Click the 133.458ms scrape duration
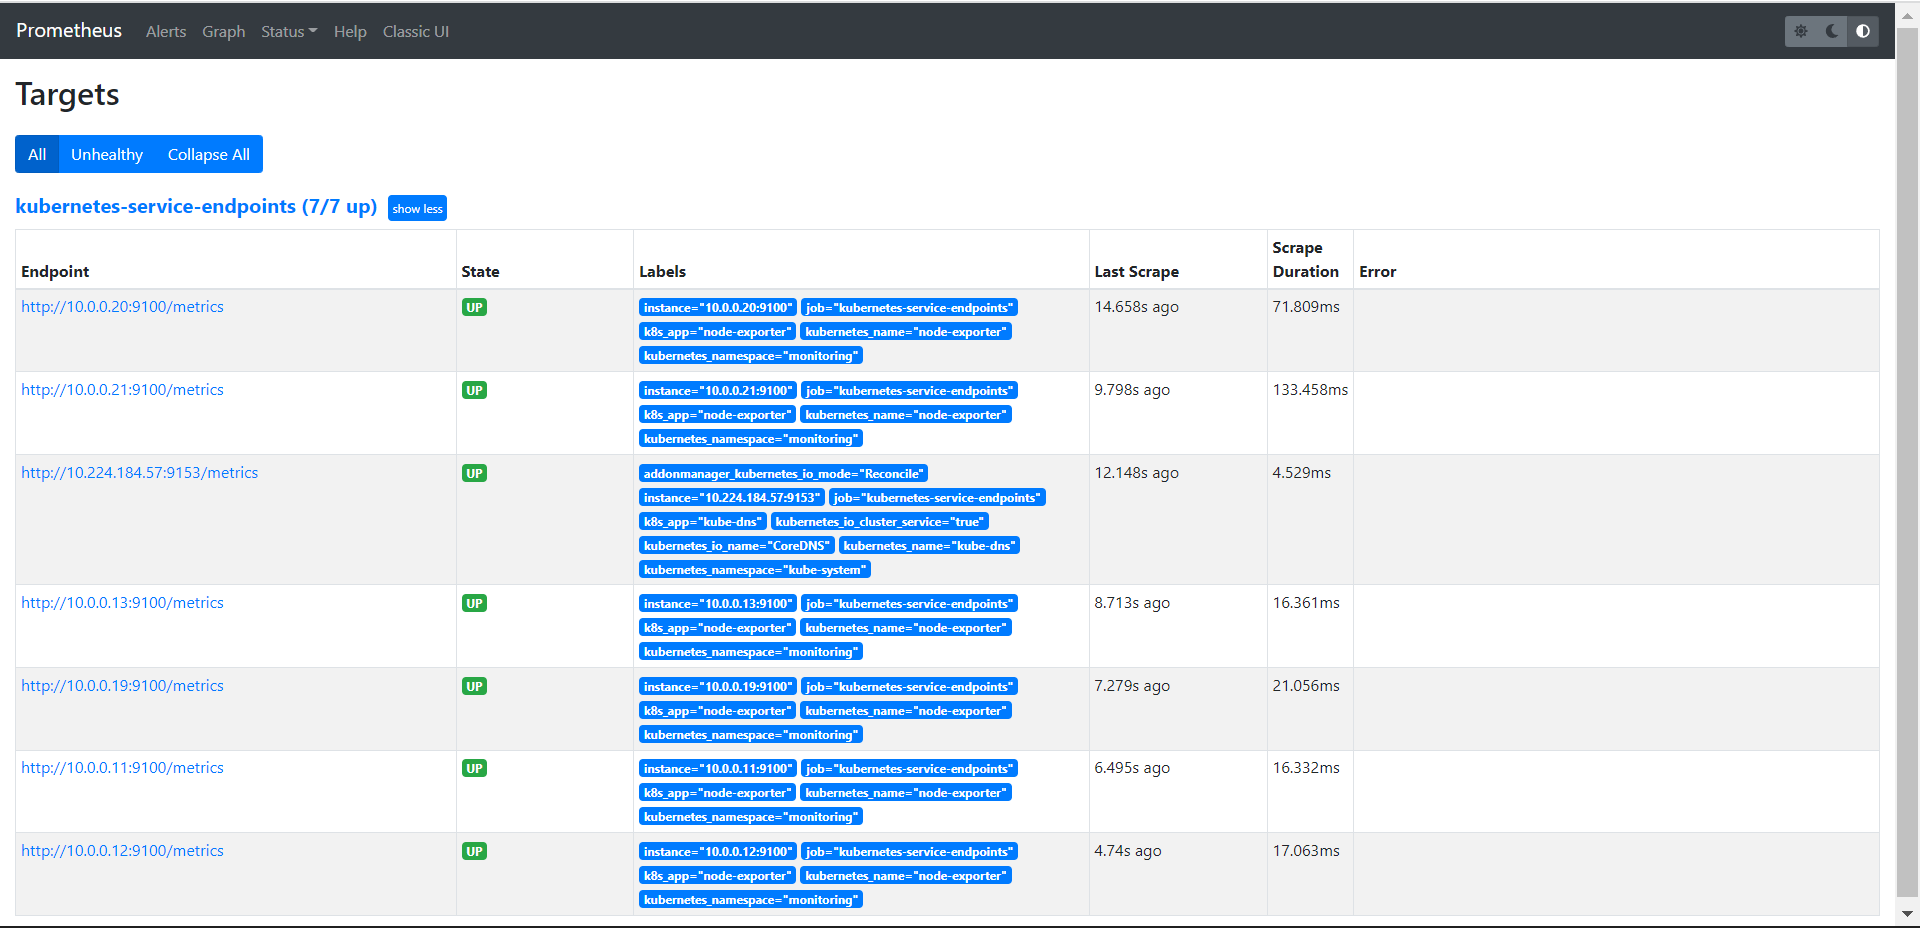Viewport: 1920px width, 928px height. tap(1310, 390)
